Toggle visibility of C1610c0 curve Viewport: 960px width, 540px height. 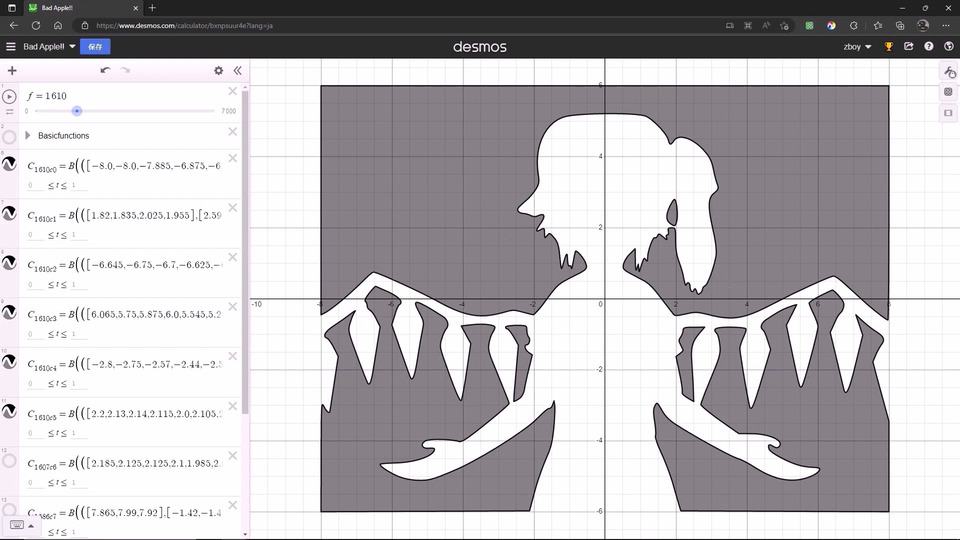pyautogui.click(x=9, y=164)
